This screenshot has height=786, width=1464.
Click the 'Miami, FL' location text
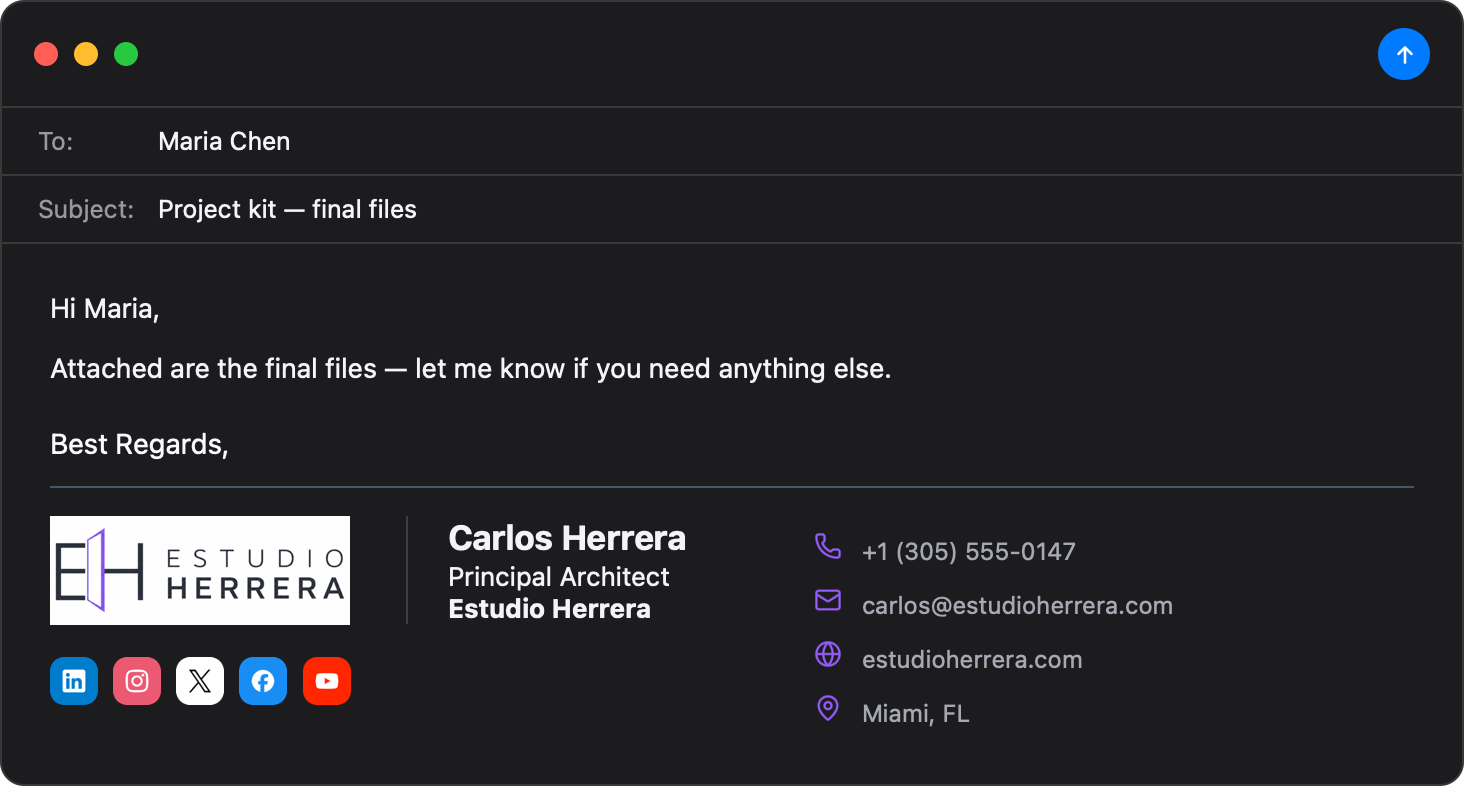click(916, 714)
